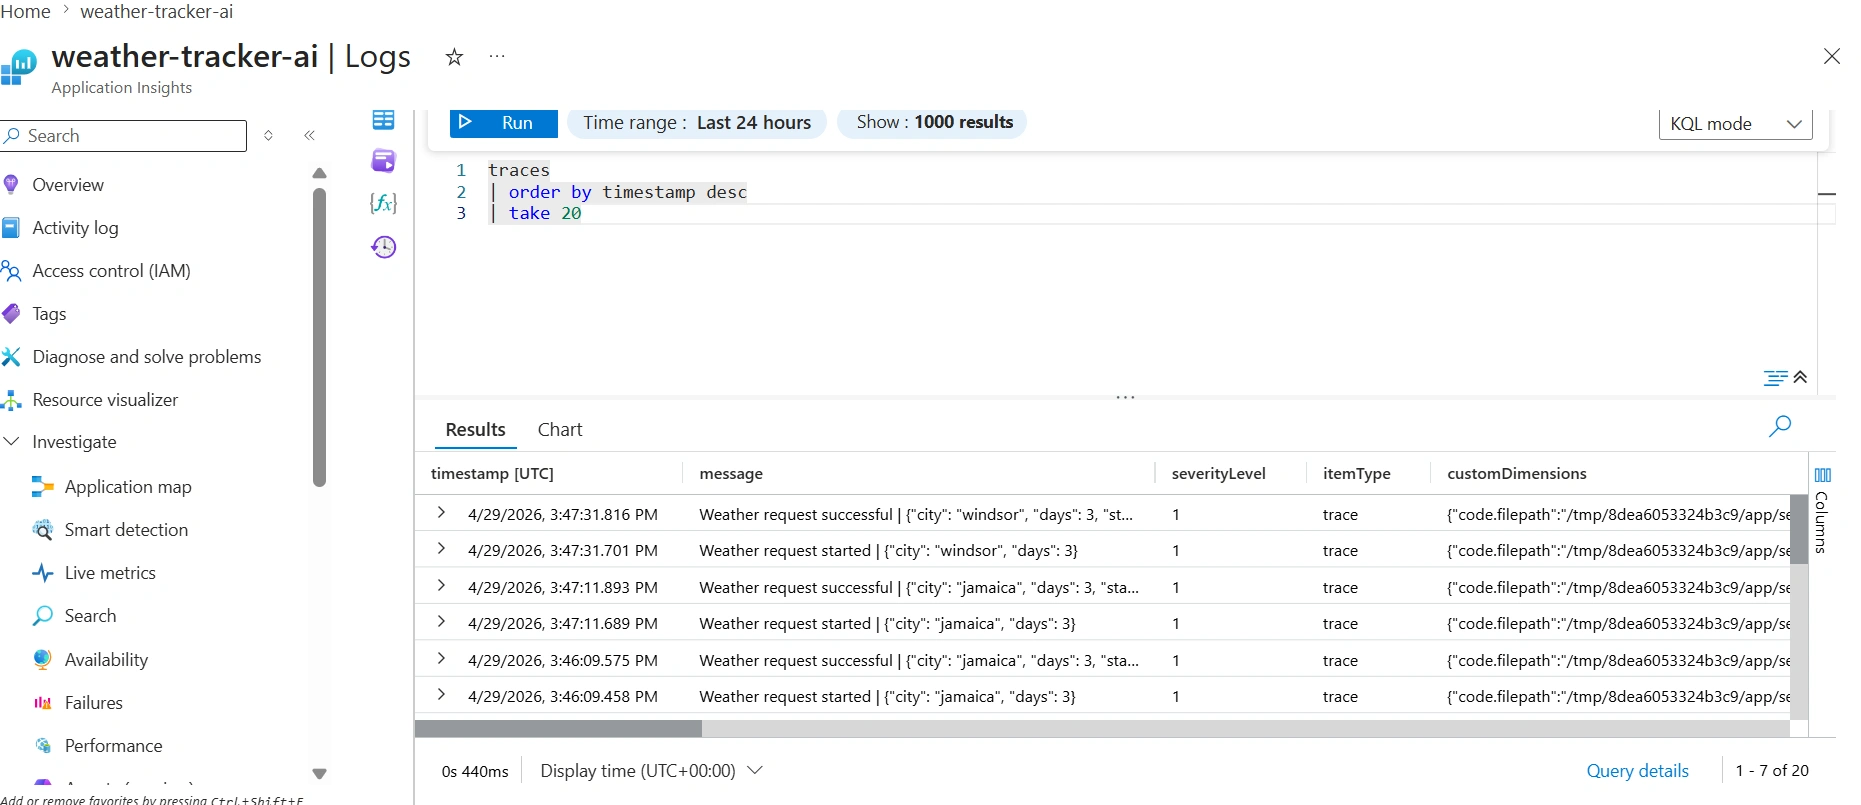
Task: Open the Columns panel
Action: click(x=1822, y=510)
